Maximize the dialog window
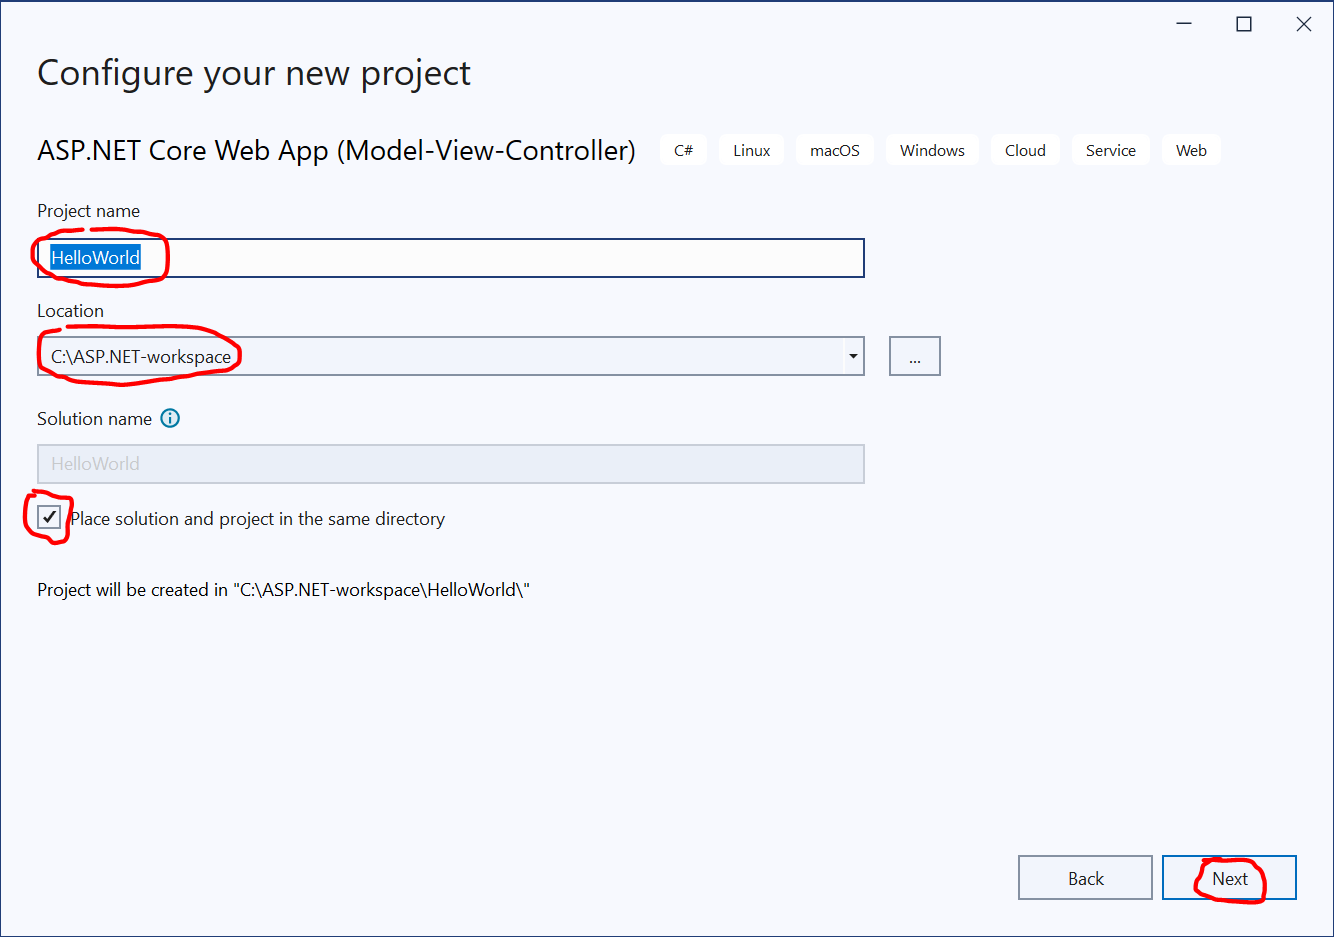The image size is (1334, 937). pos(1244,24)
